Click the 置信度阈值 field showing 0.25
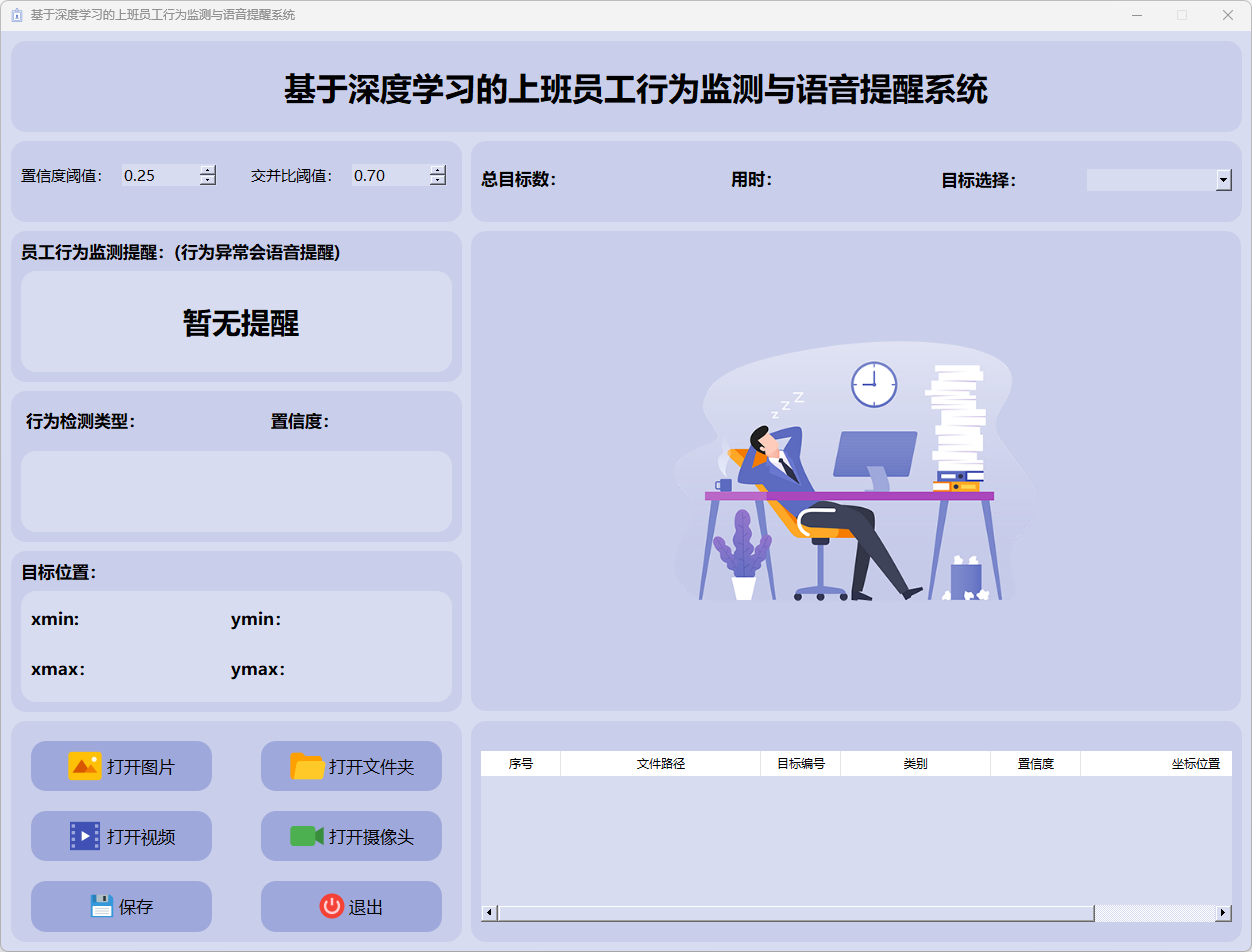The height and width of the screenshot is (952, 1252). click(160, 175)
